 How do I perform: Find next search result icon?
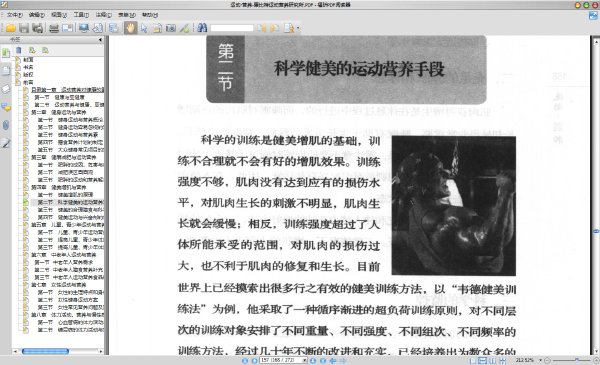pyautogui.click(x=275, y=28)
